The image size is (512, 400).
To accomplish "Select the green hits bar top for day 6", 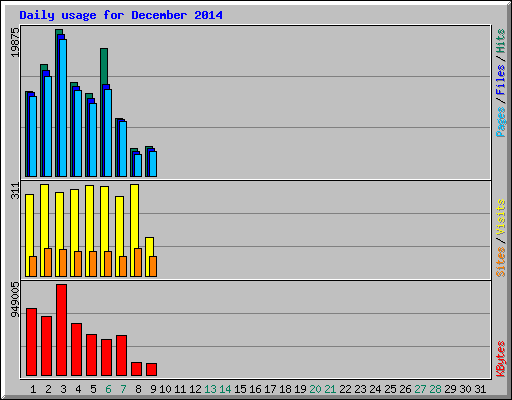I will pyautogui.click(x=104, y=66).
